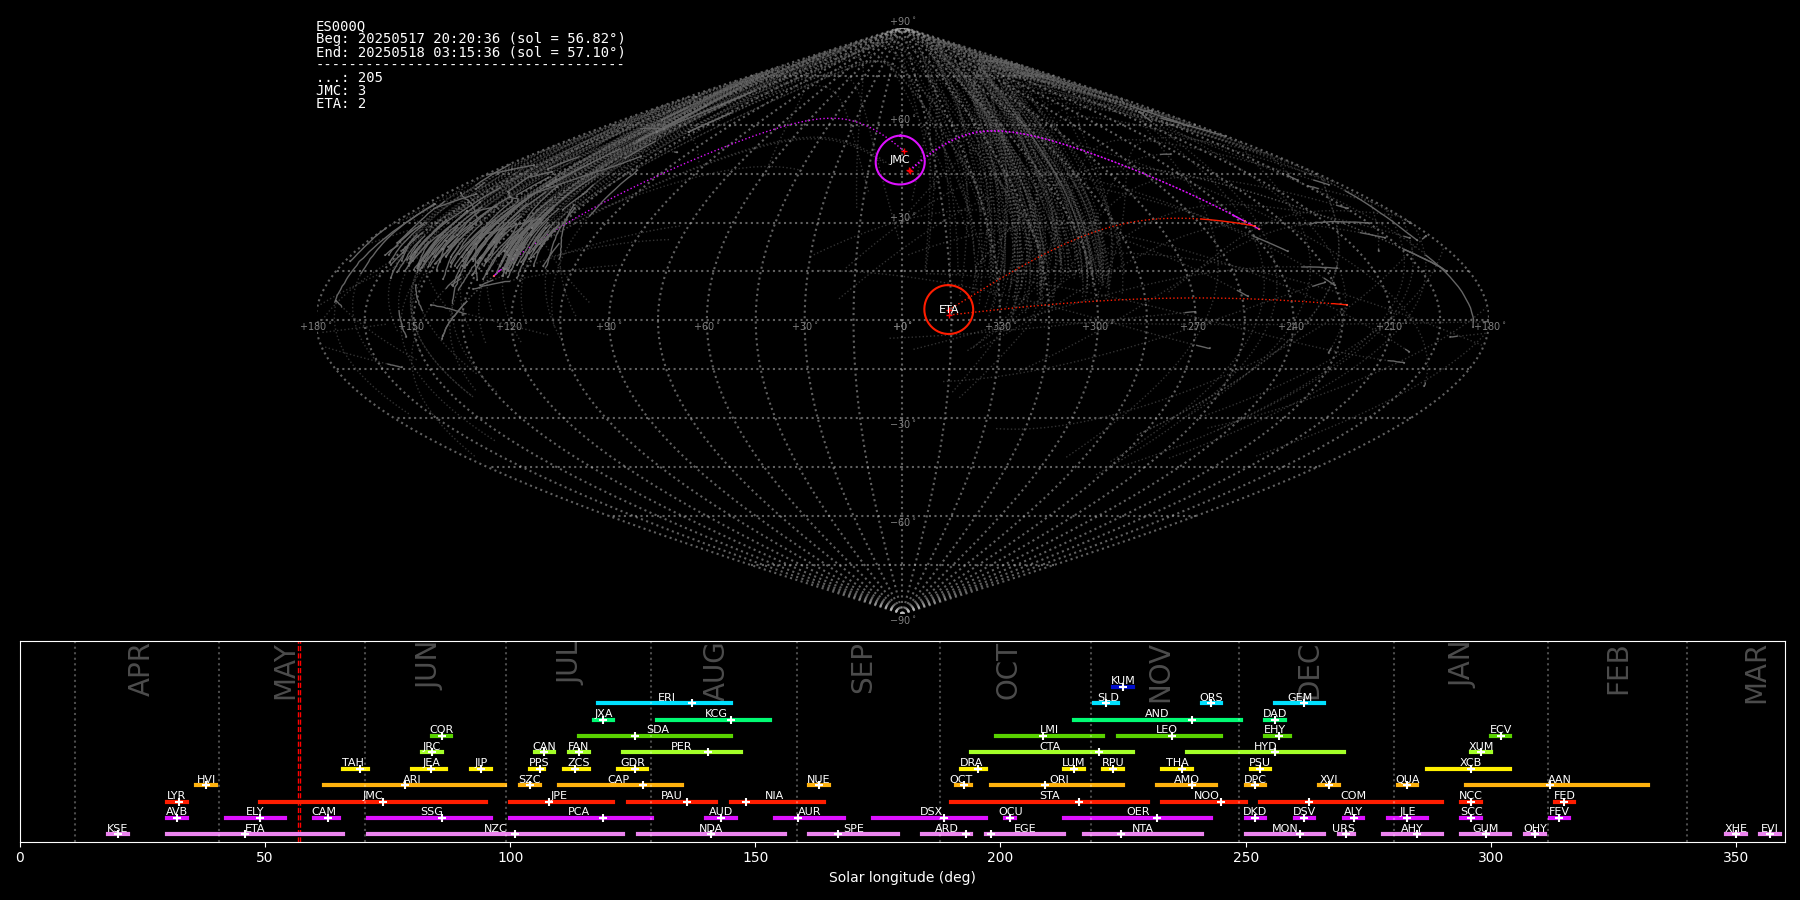1800x900 pixels.
Task: Select the red dashed current-date line in timeline
Action: [x=299, y=741]
